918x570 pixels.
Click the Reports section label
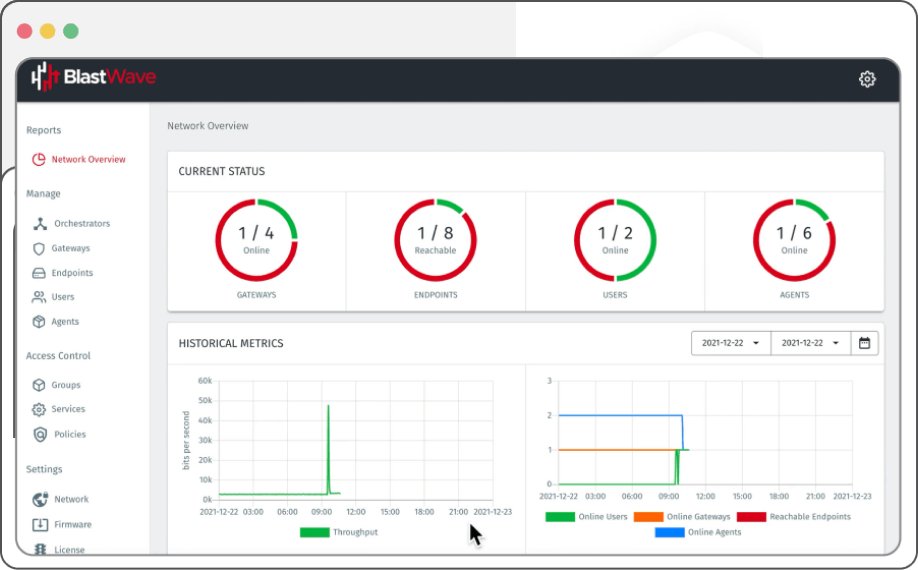[43, 130]
